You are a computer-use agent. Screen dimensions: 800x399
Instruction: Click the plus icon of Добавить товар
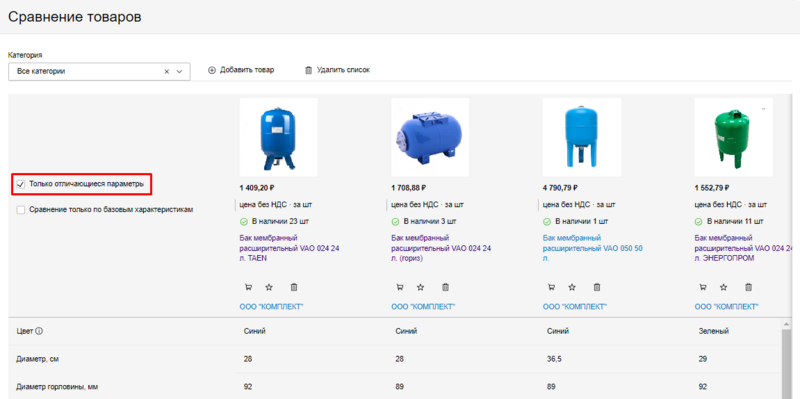tap(212, 70)
